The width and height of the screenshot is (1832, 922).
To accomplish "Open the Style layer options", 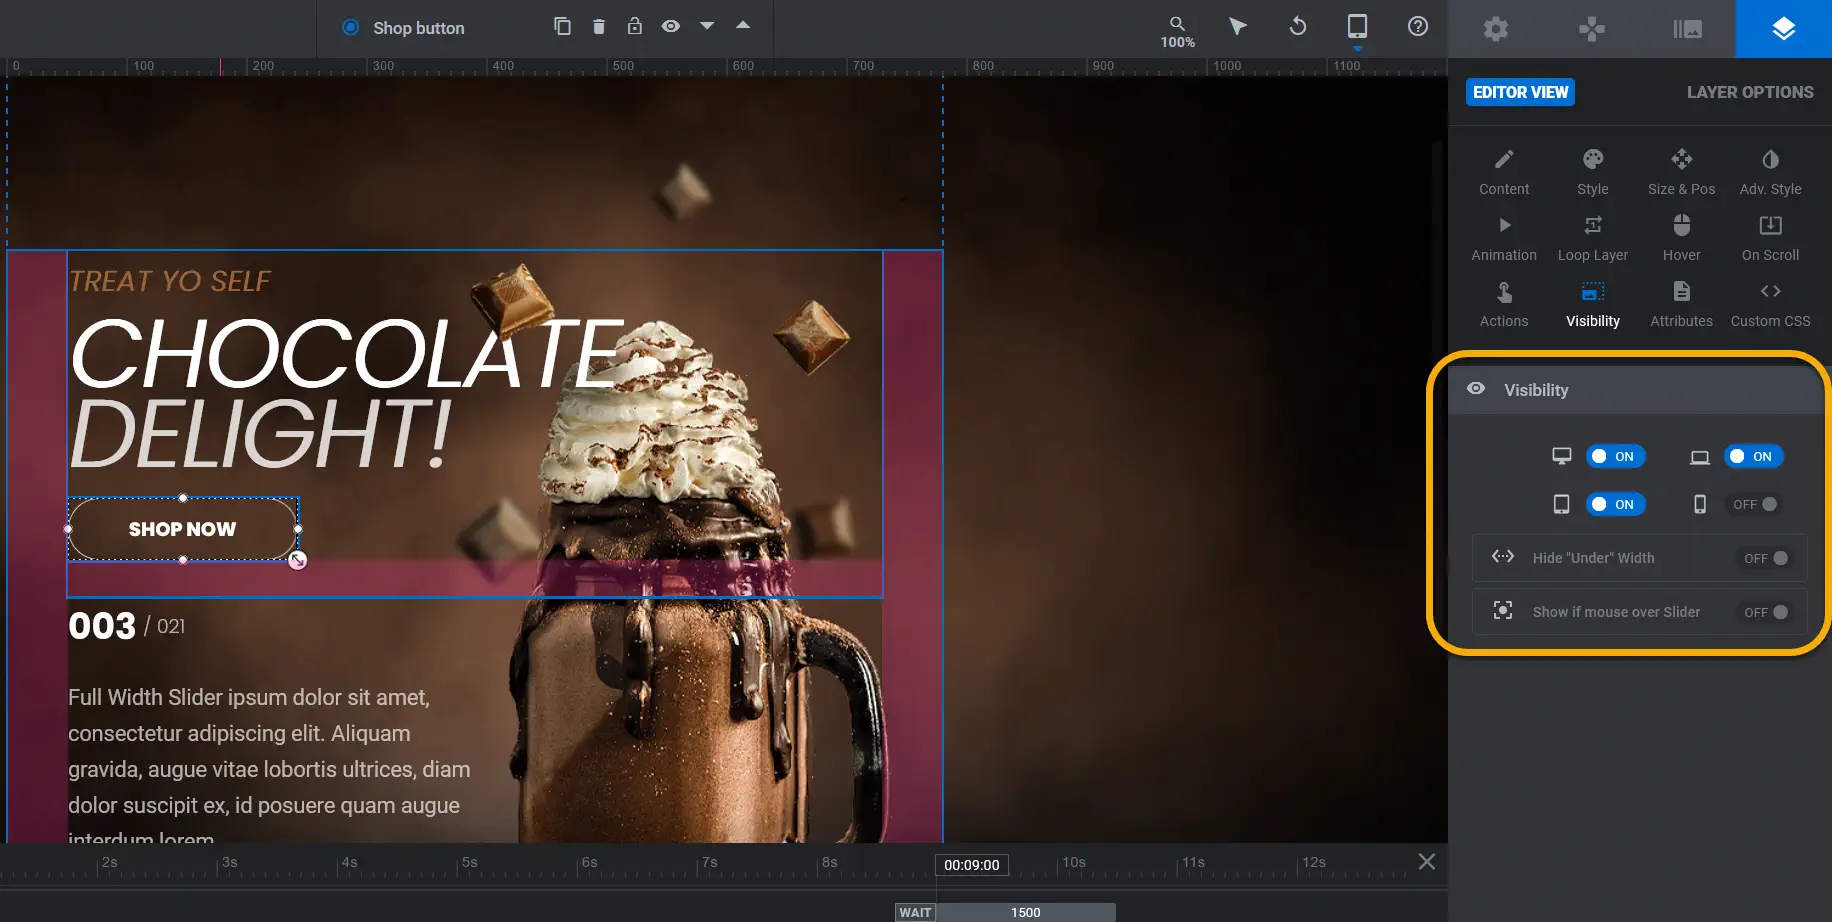I will [1593, 173].
